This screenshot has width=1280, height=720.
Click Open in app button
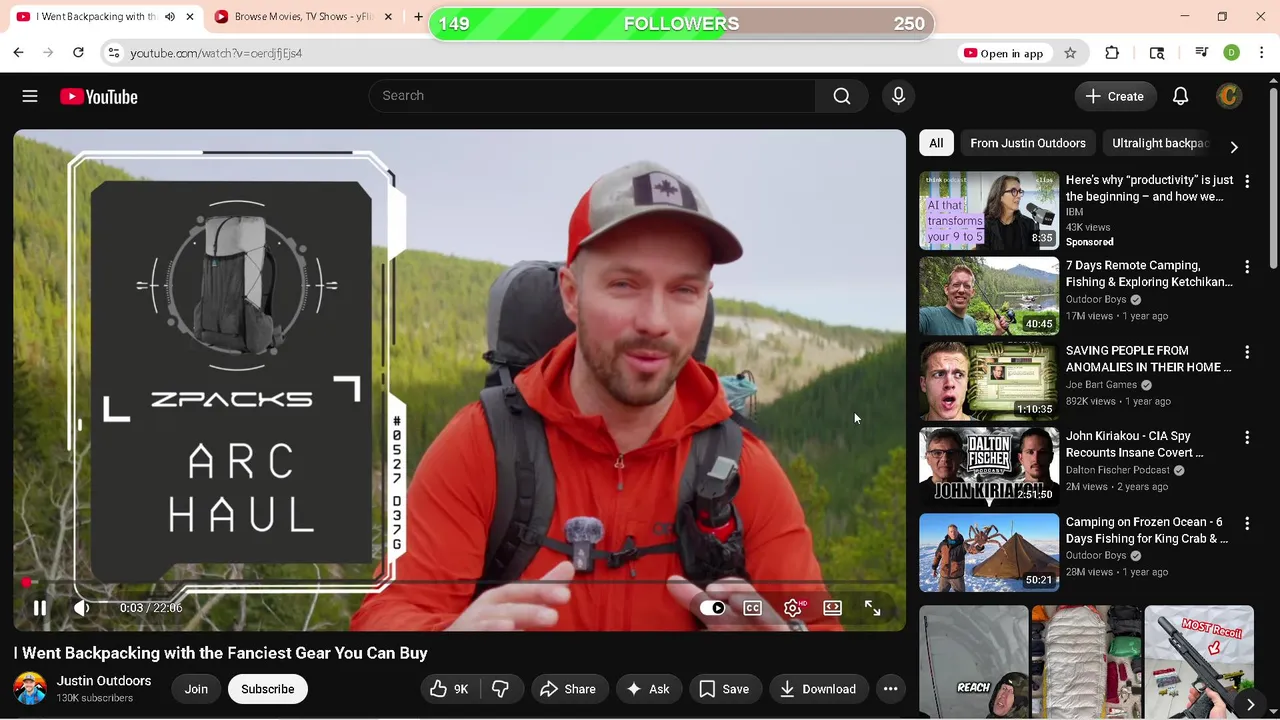[1003, 53]
